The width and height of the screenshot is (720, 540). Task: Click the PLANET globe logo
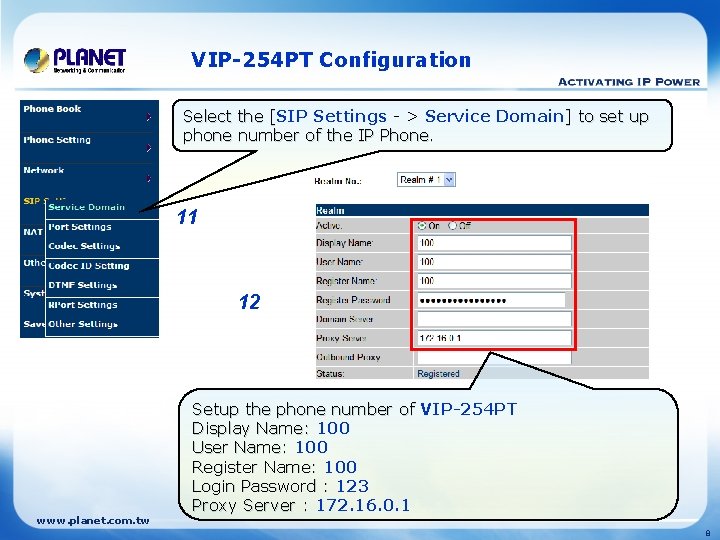(x=37, y=60)
